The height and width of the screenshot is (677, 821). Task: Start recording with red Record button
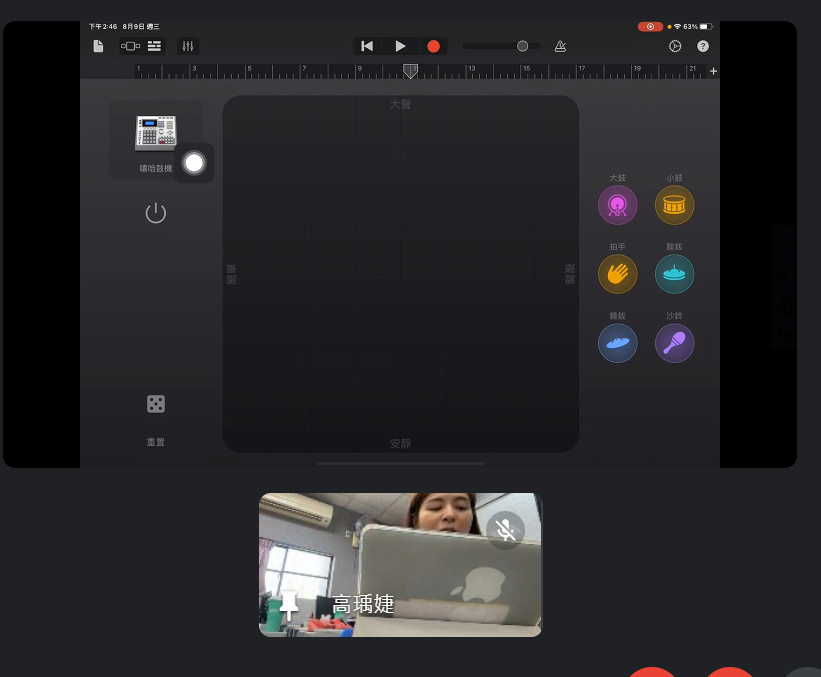click(x=433, y=46)
